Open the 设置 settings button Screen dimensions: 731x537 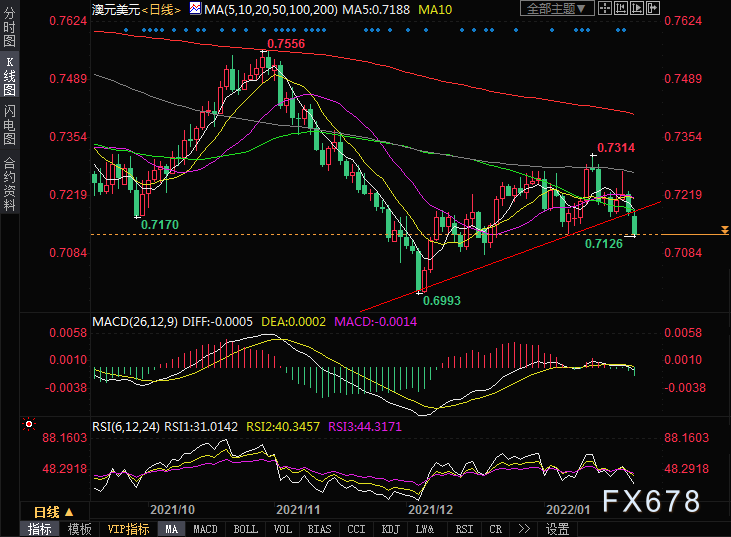[558, 529]
